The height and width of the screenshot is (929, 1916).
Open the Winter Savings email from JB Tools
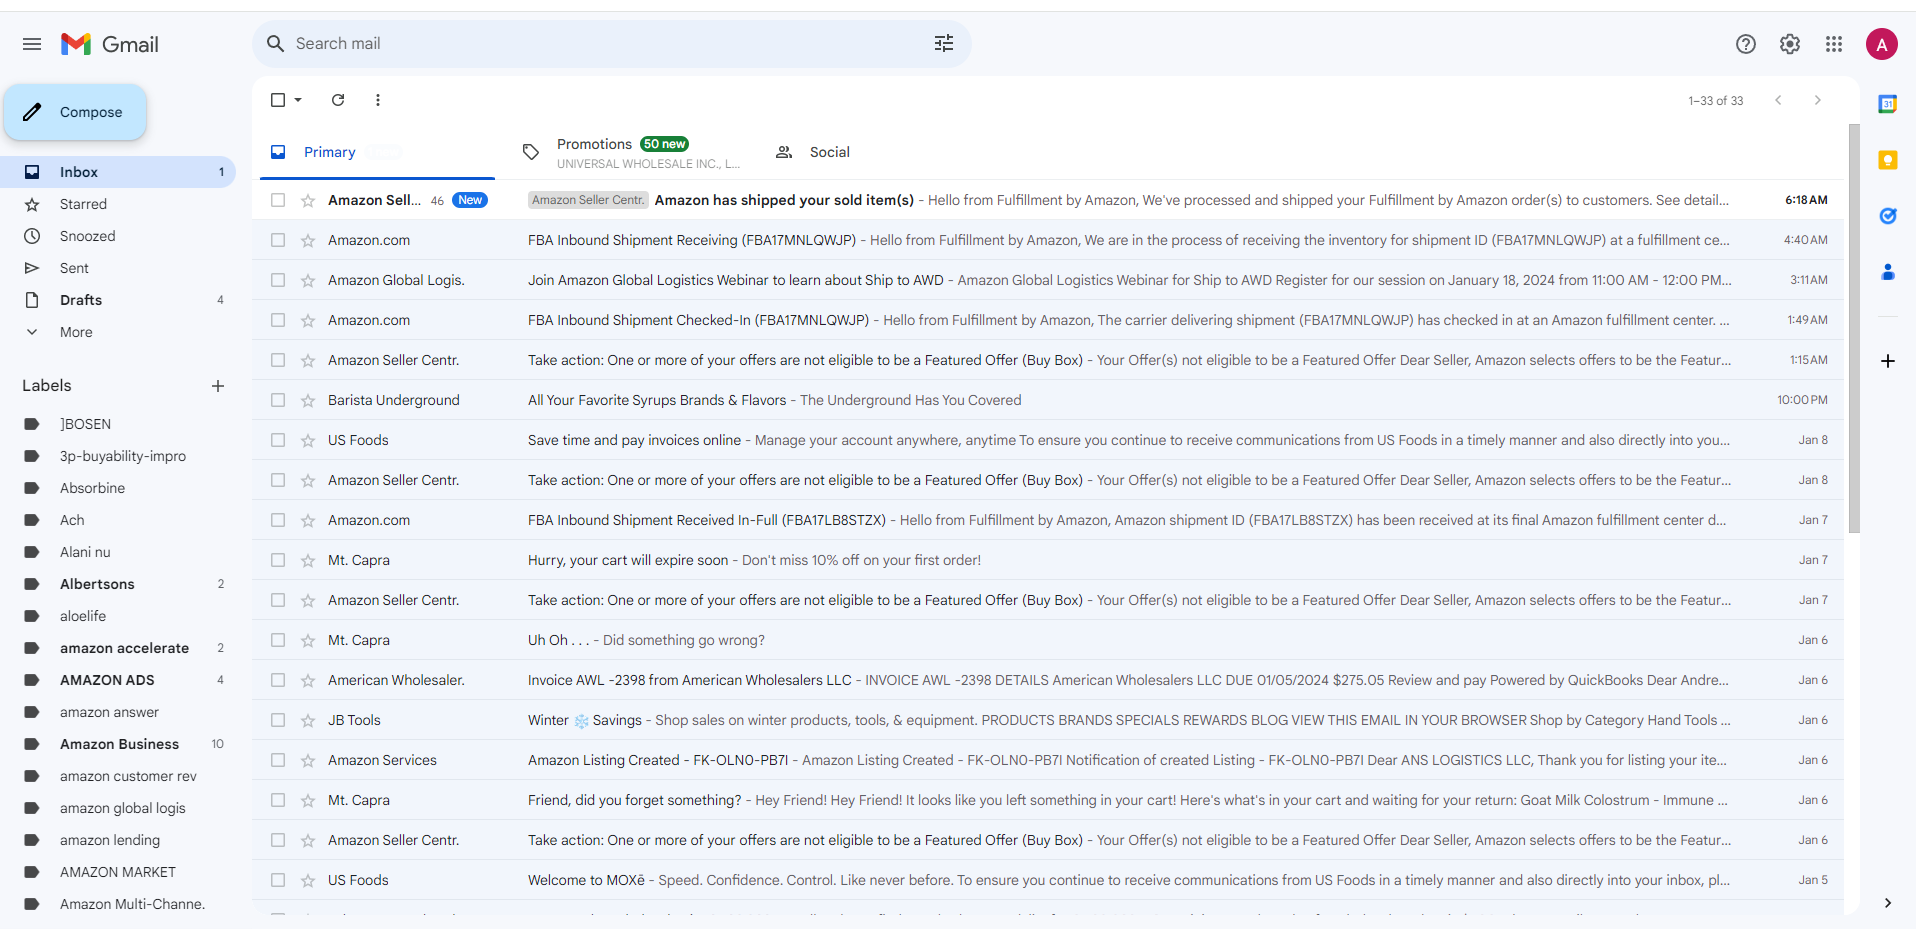click(x=1048, y=720)
